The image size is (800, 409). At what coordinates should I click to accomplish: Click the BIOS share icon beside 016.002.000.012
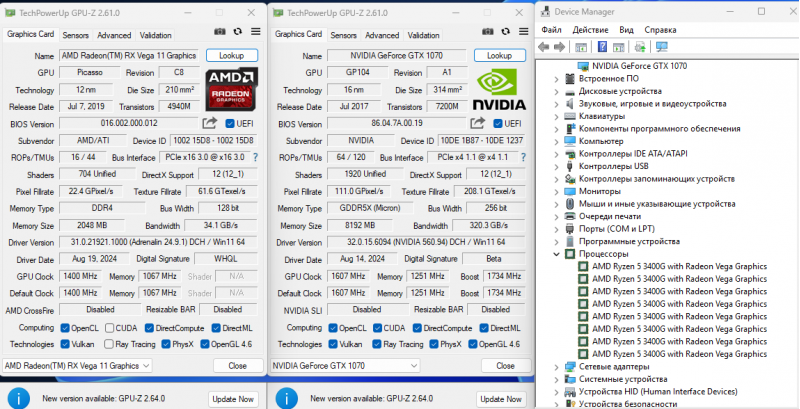pyautogui.click(x=210, y=123)
